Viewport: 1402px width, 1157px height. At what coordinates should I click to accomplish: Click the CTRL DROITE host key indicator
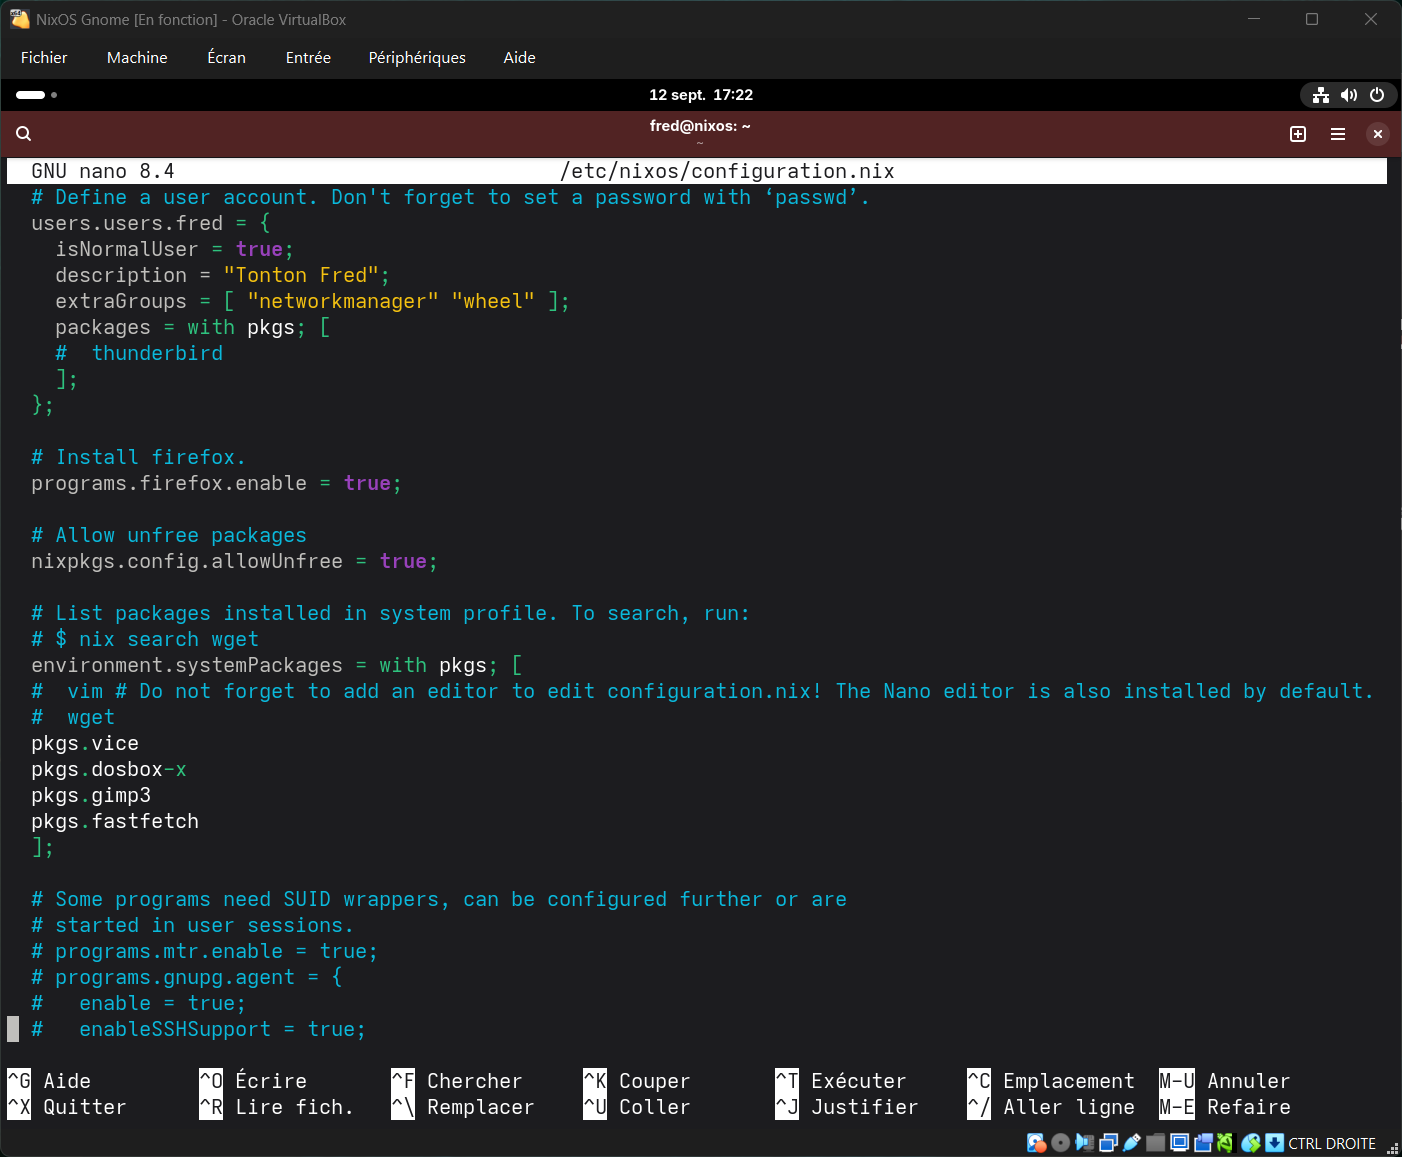pyautogui.click(x=1331, y=1143)
